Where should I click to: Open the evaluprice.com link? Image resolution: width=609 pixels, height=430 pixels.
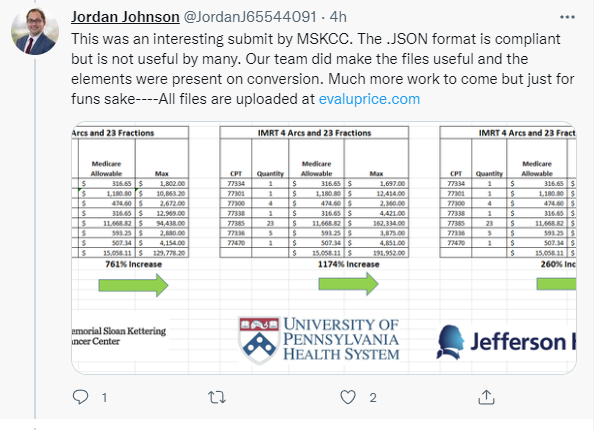click(369, 99)
